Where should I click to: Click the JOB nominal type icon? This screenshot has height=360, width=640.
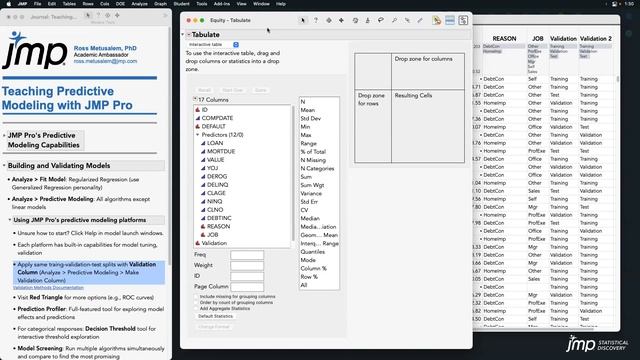203,235
